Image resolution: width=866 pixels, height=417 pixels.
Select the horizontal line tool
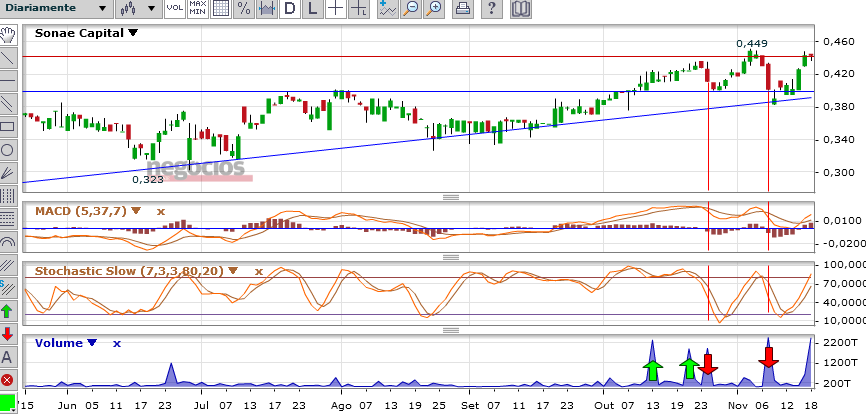tap(8, 81)
